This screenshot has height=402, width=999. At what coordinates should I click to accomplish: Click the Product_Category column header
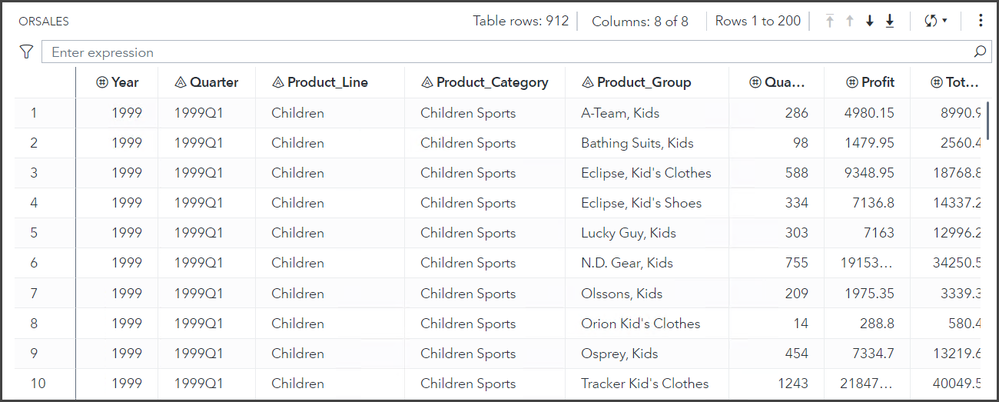(x=492, y=83)
